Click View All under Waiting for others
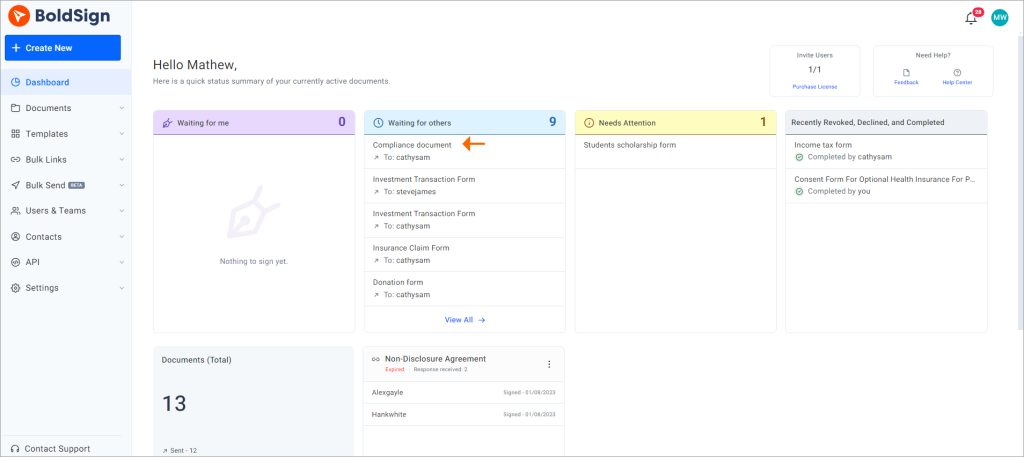Viewport: 1024px width, 457px height. 464,320
